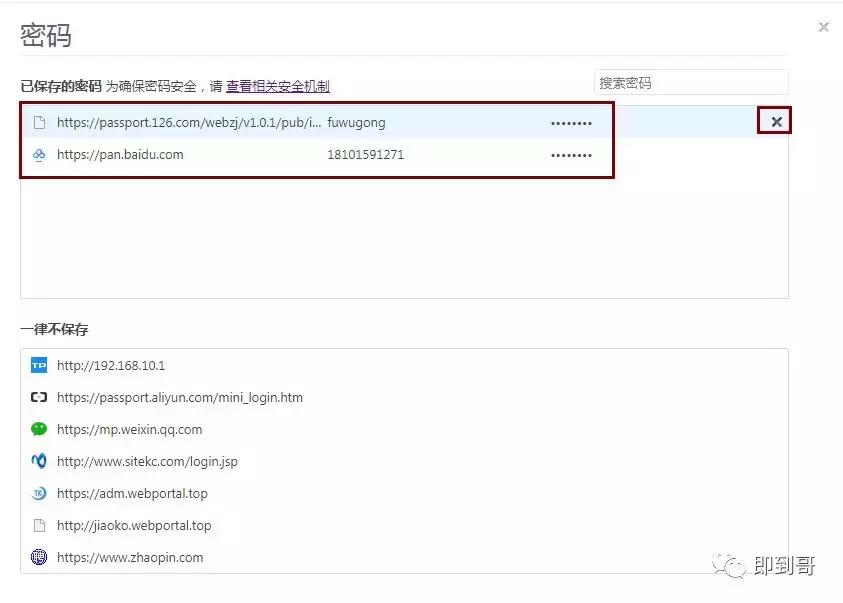Click the WeChat icon beside mp.weixin.qq.com
Screen dimensions: 843x603
tap(39, 429)
